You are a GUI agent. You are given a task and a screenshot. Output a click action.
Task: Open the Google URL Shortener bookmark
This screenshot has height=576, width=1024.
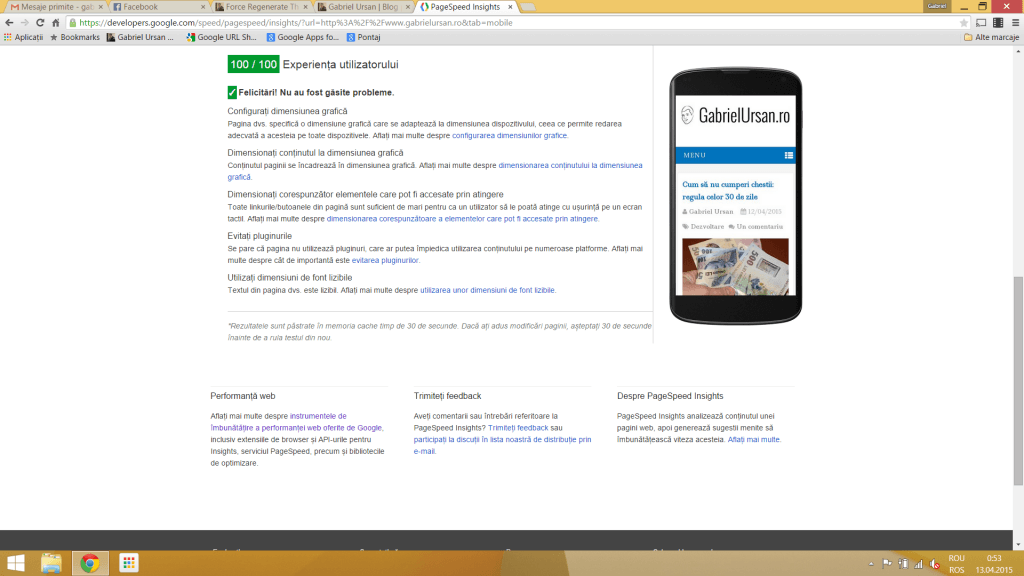point(221,37)
